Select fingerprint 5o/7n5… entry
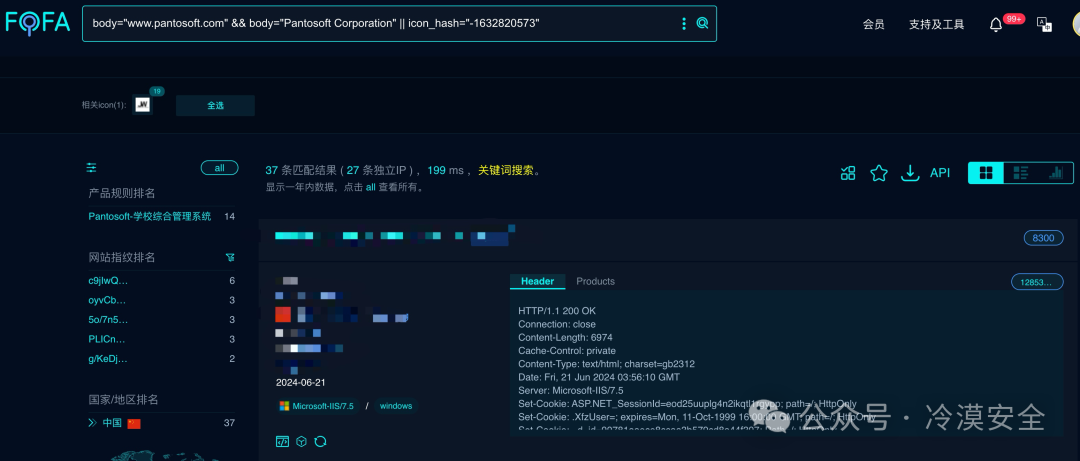This screenshot has height=461, width=1080. point(108,320)
